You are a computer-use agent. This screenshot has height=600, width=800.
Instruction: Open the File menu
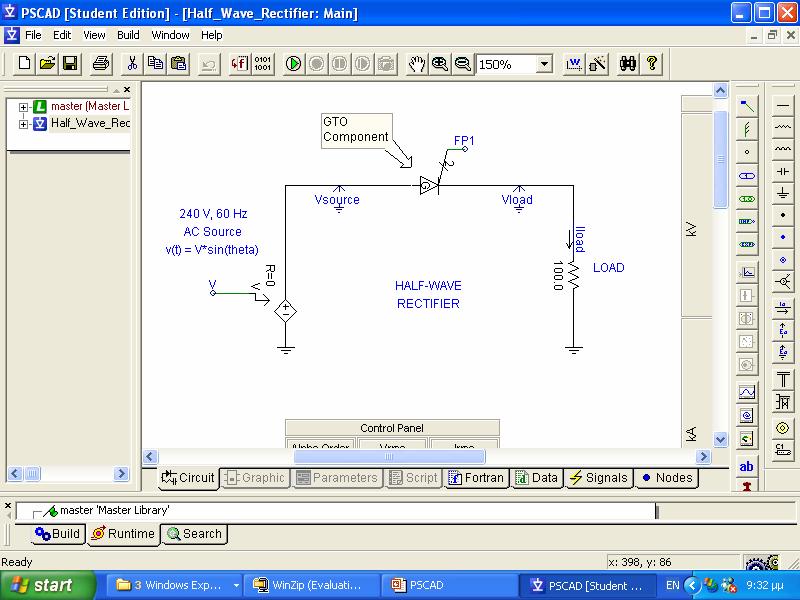tap(33, 35)
